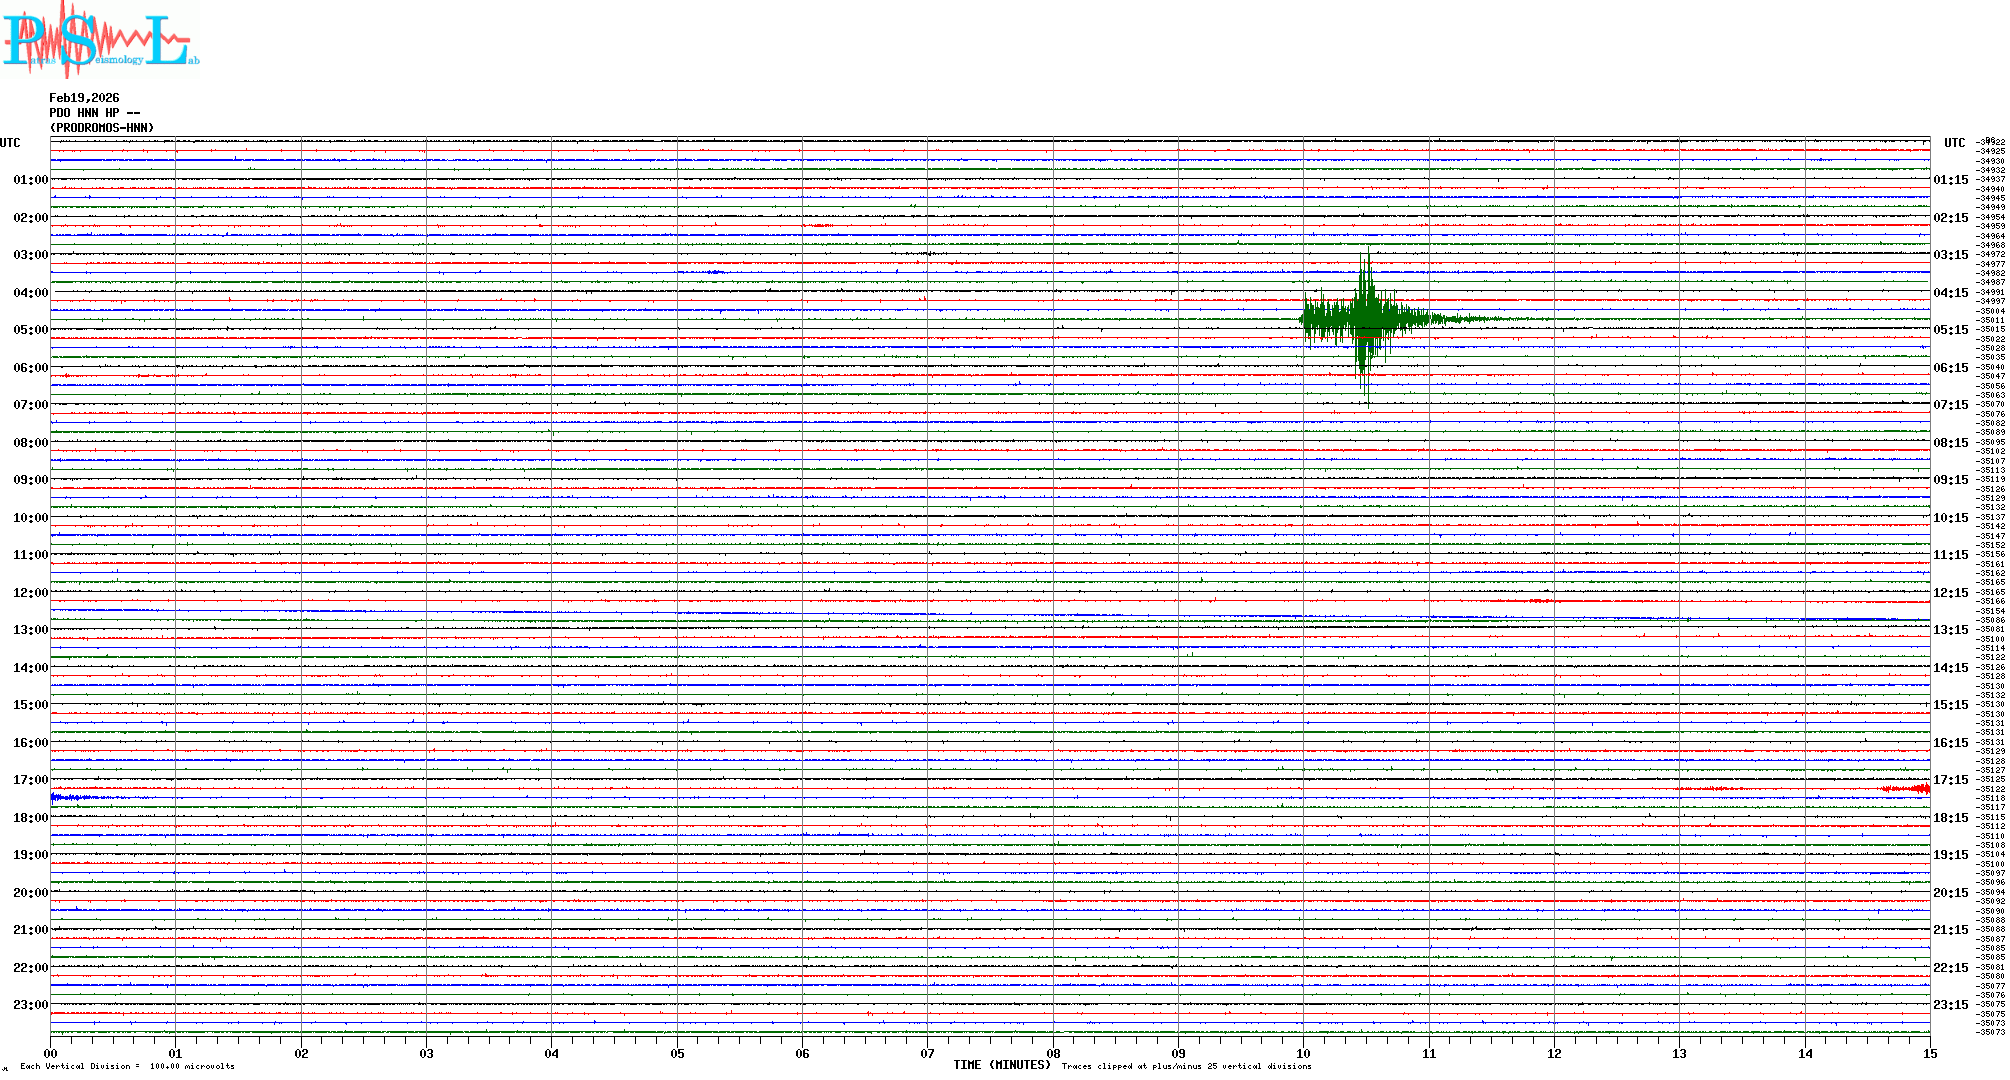Click the 17:15 time label on right axis
Viewport: 2010px width, 1080px height.
click(1950, 780)
